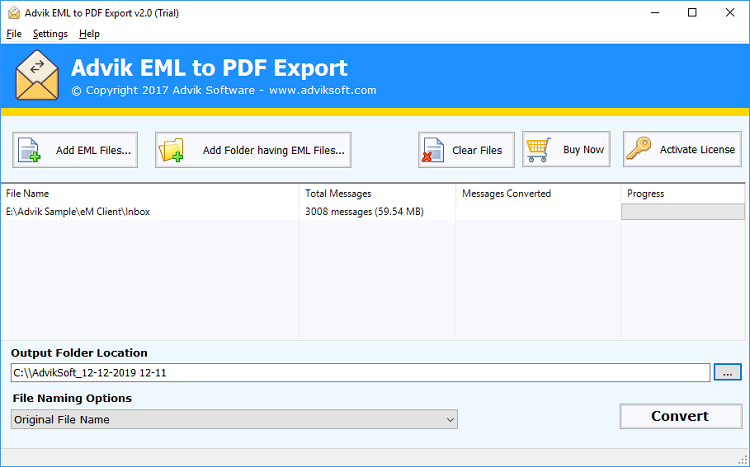Open the Settings menu
Viewport: 750px width, 467px height.
50,34
